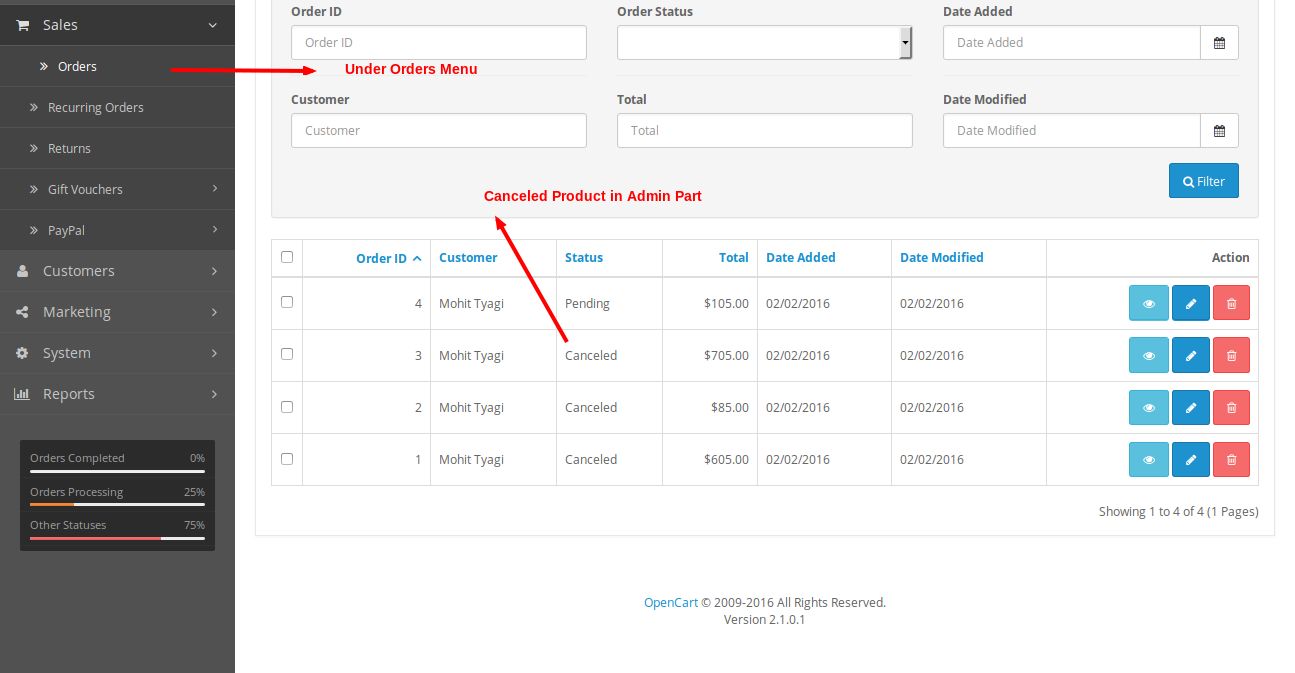Delete order 4 with the trash icon

1231,303
